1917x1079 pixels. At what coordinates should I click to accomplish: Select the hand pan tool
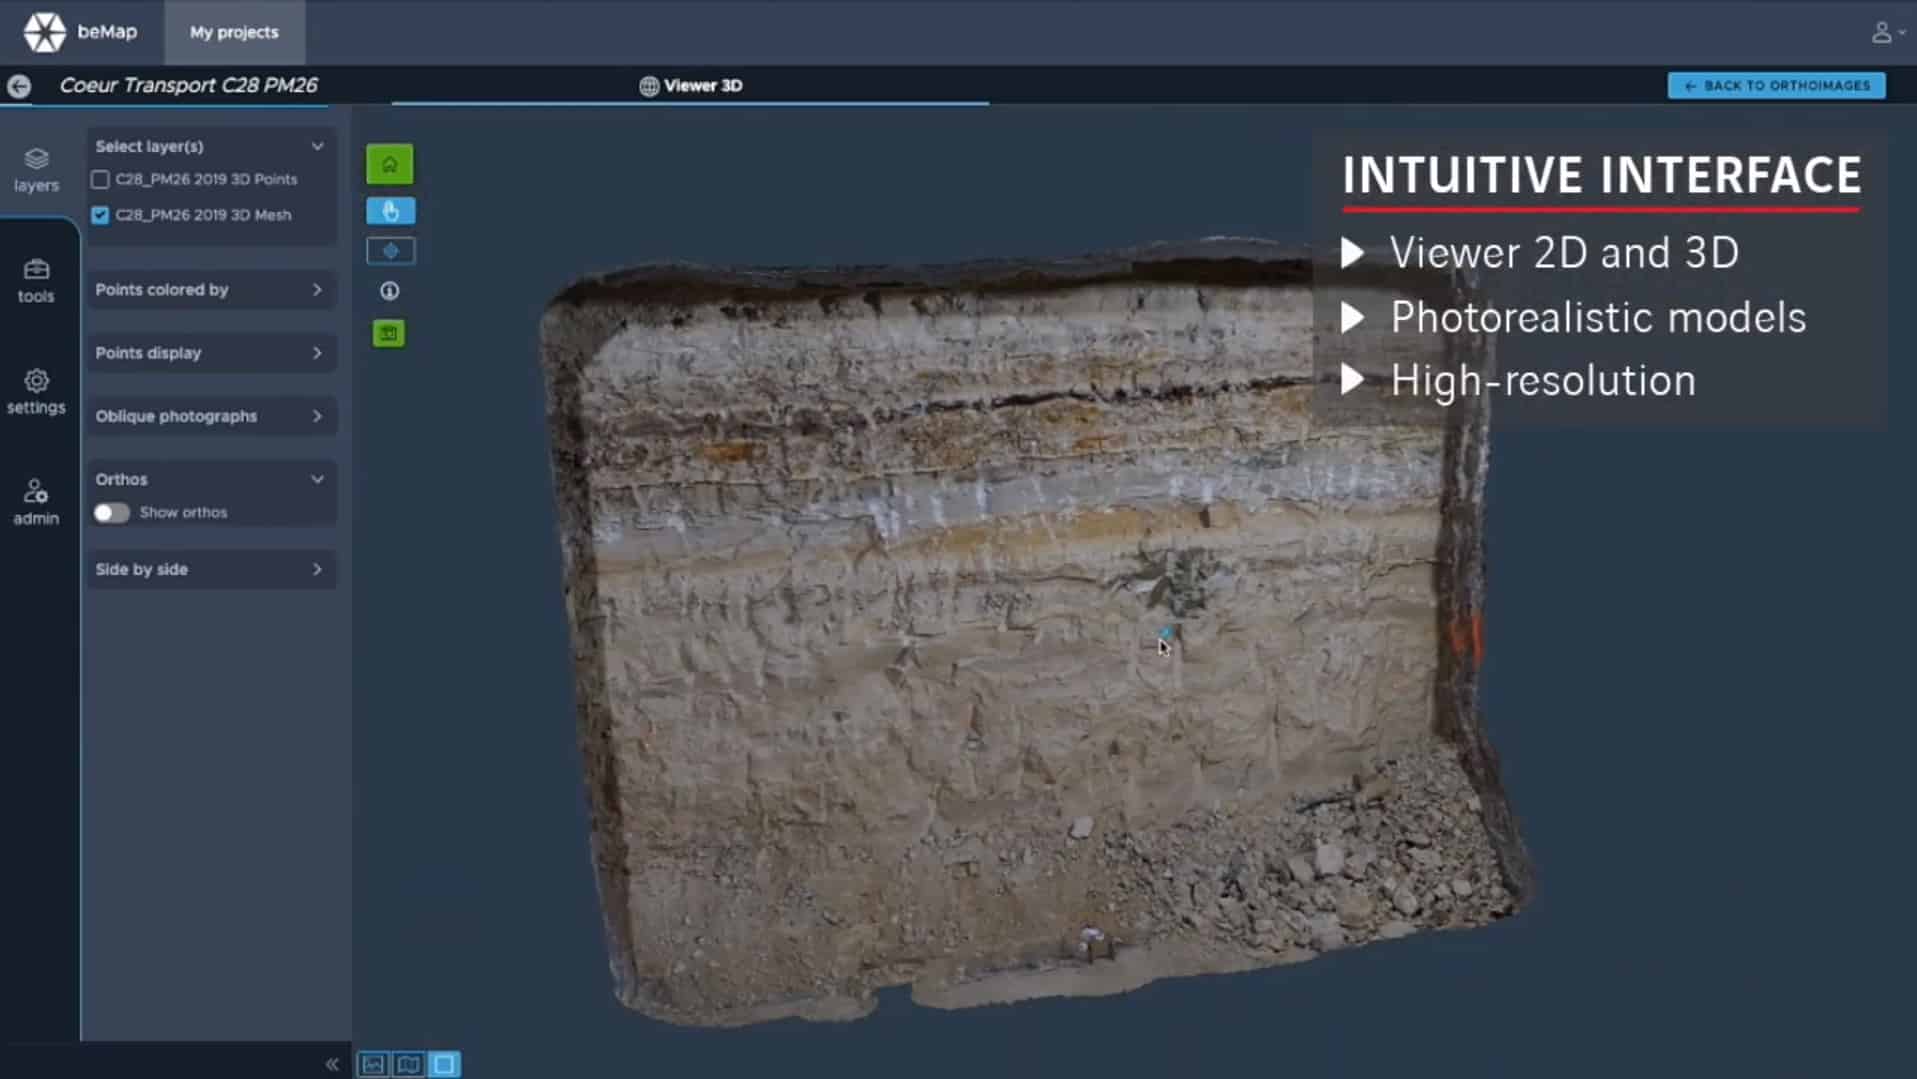pos(390,211)
